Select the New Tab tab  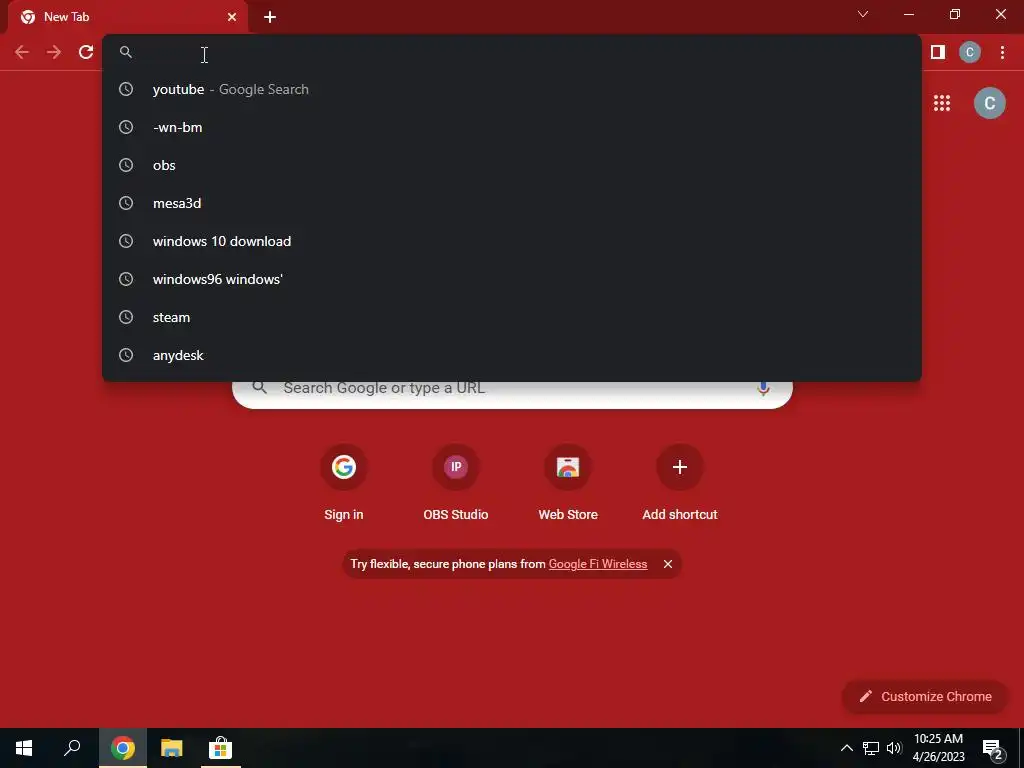[x=127, y=17]
